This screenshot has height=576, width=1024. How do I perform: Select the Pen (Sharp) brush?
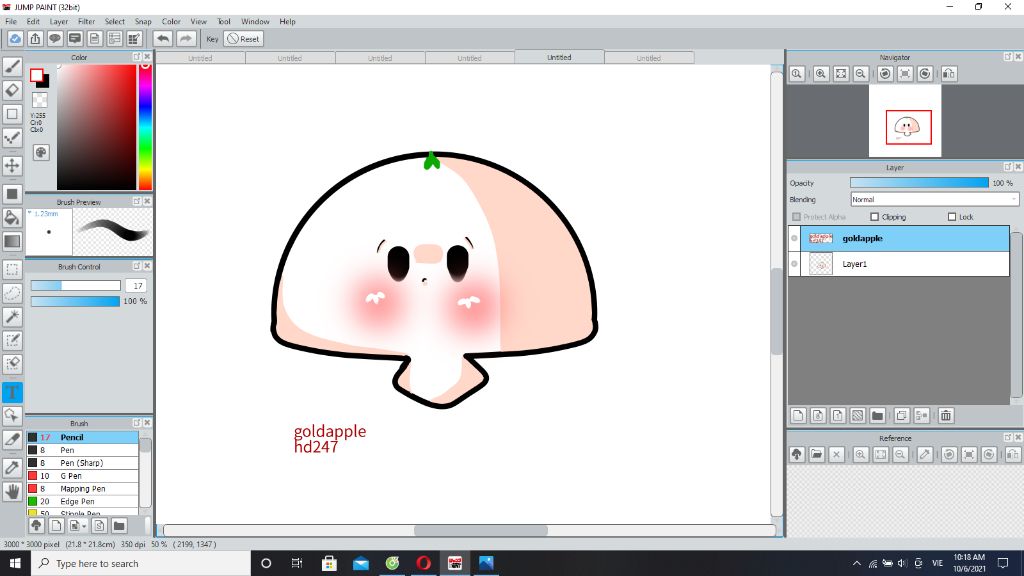click(82, 463)
